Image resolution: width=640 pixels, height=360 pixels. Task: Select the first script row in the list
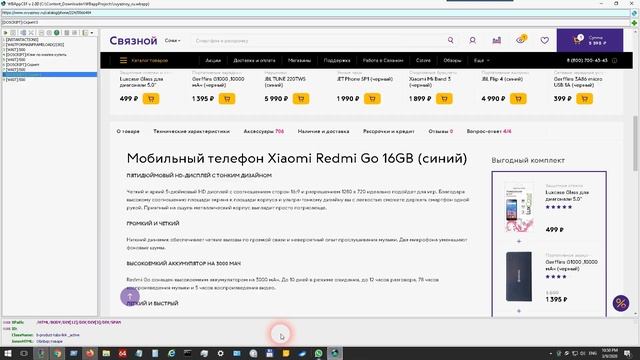coord(50,40)
